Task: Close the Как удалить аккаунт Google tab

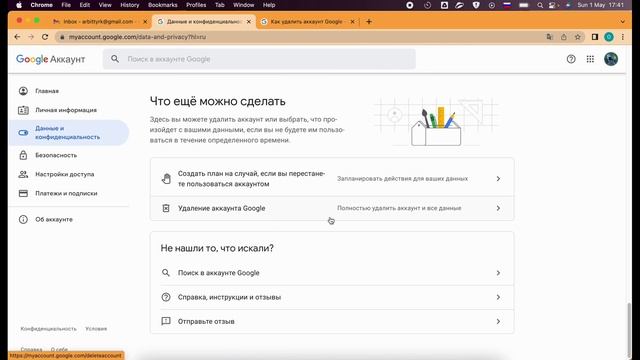Action: (353, 22)
